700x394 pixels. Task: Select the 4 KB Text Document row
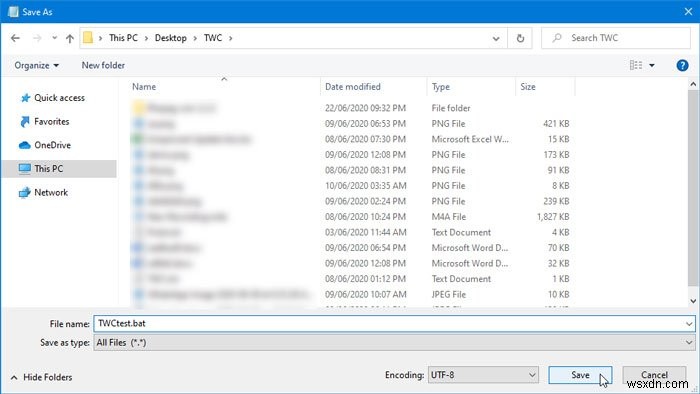(352, 232)
